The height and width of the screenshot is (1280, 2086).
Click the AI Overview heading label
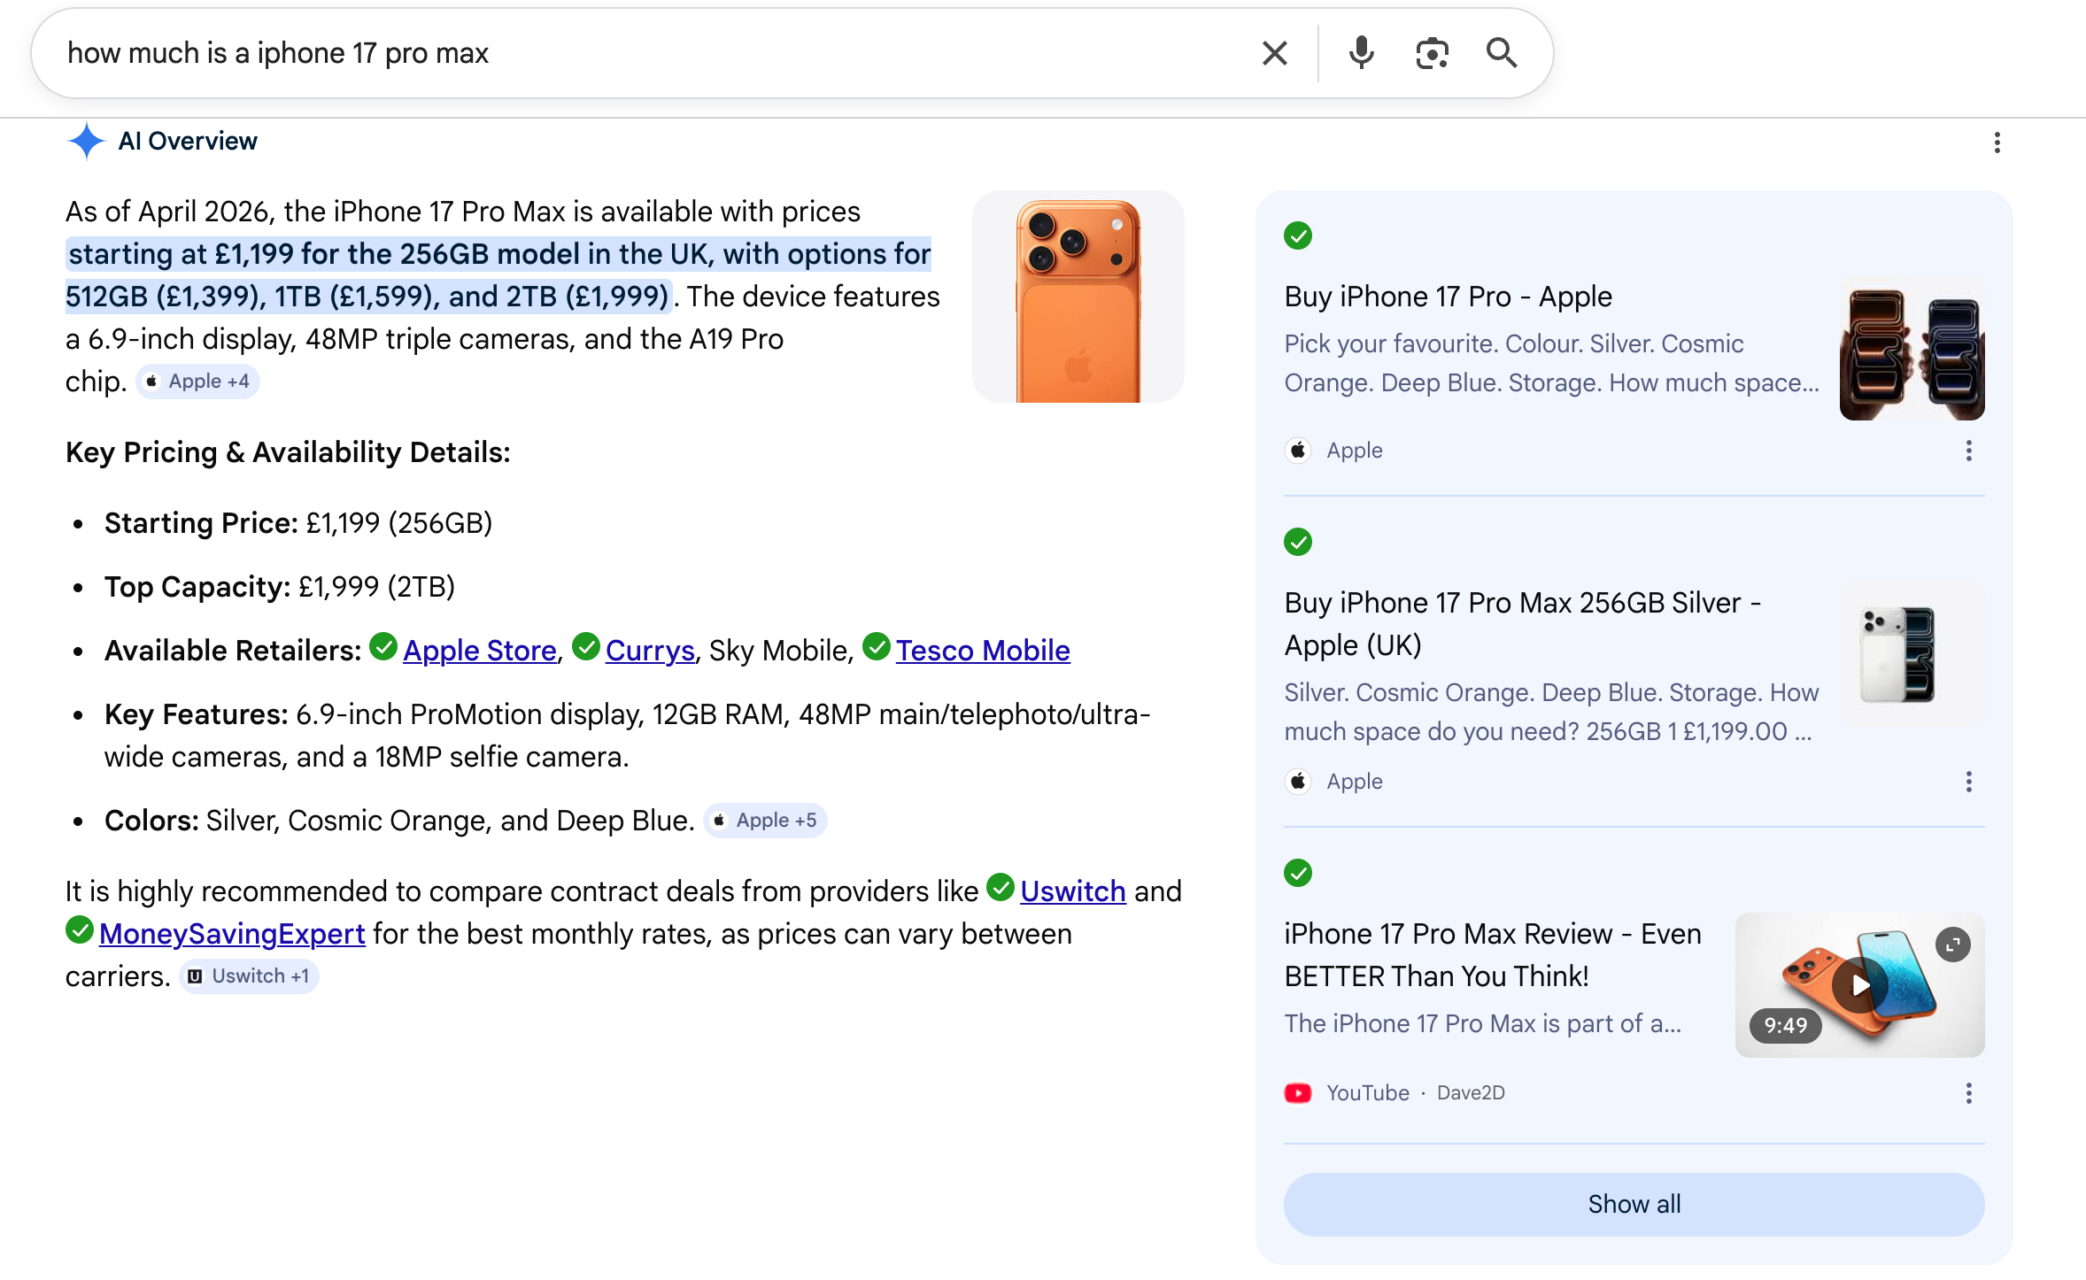tap(187, 141)
